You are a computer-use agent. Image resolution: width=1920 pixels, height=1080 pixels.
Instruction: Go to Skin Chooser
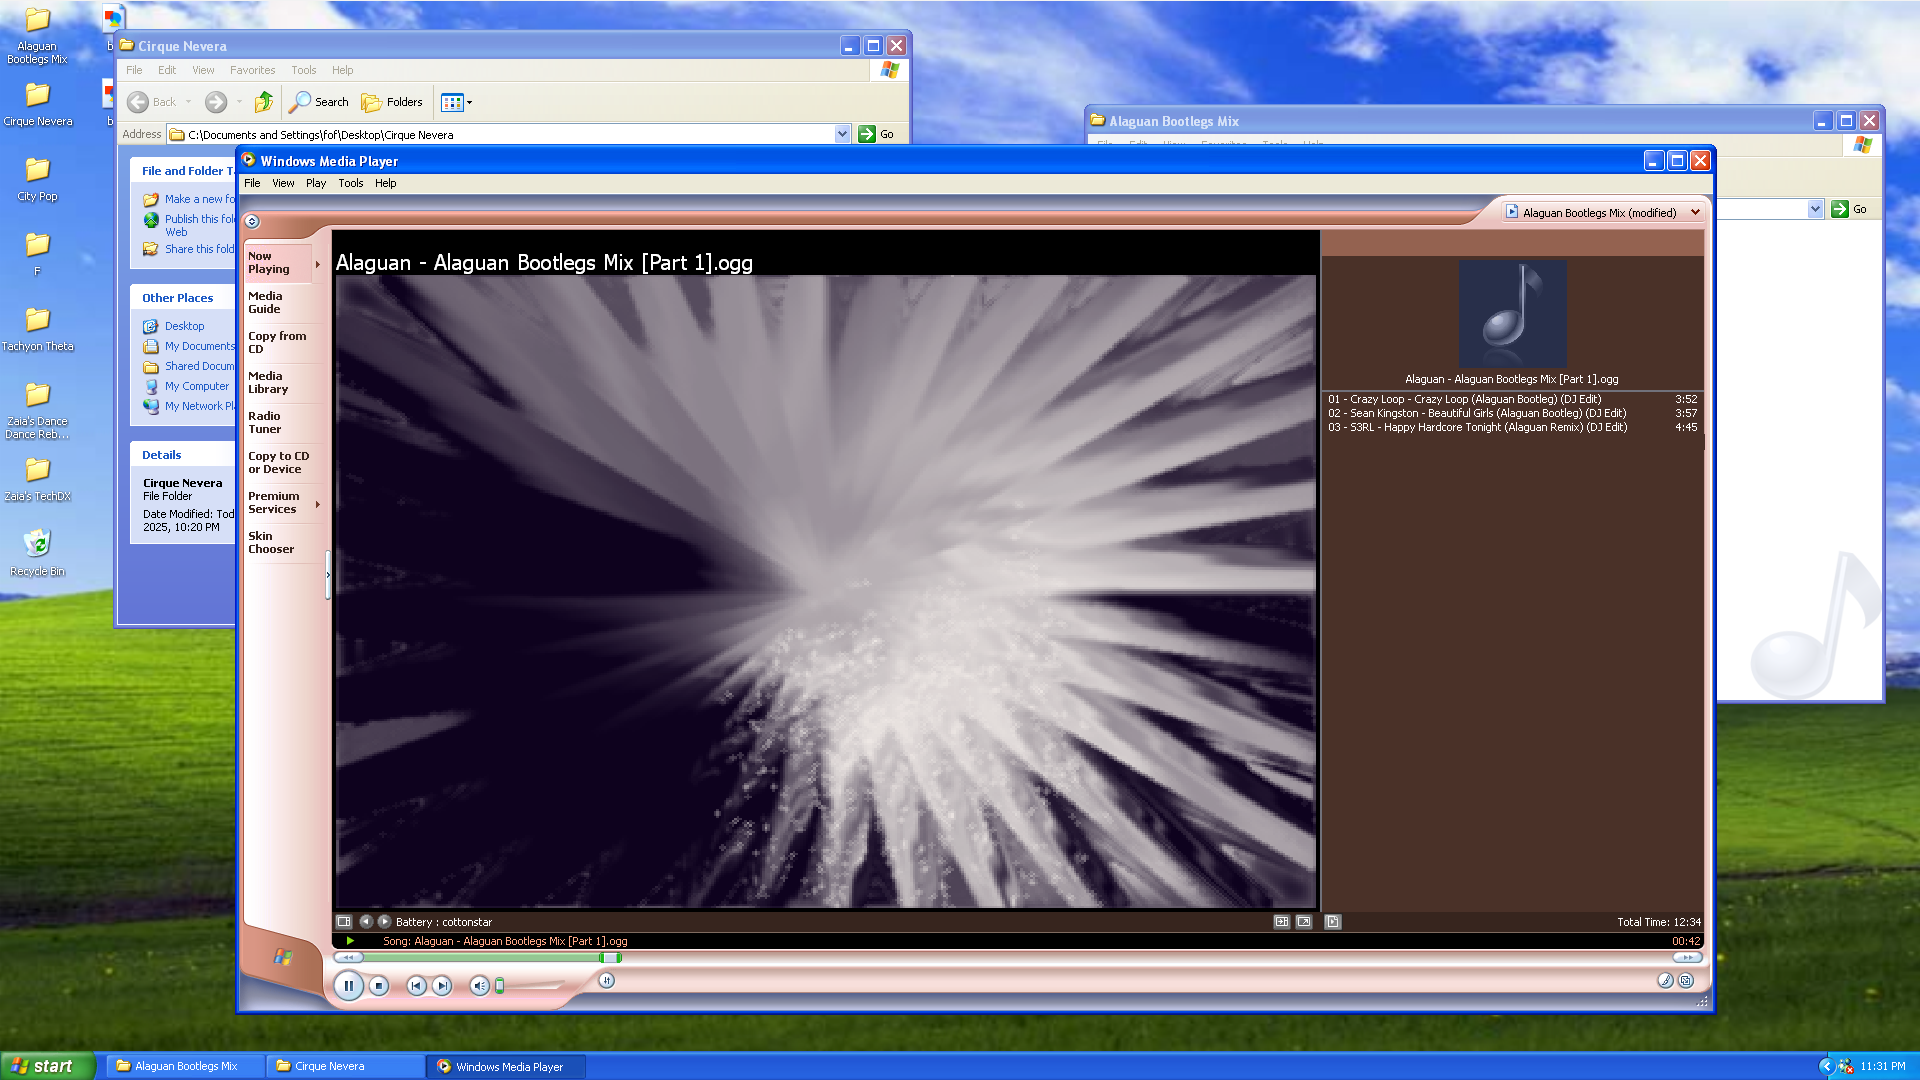pyautogui.click(x=271, y=543)
